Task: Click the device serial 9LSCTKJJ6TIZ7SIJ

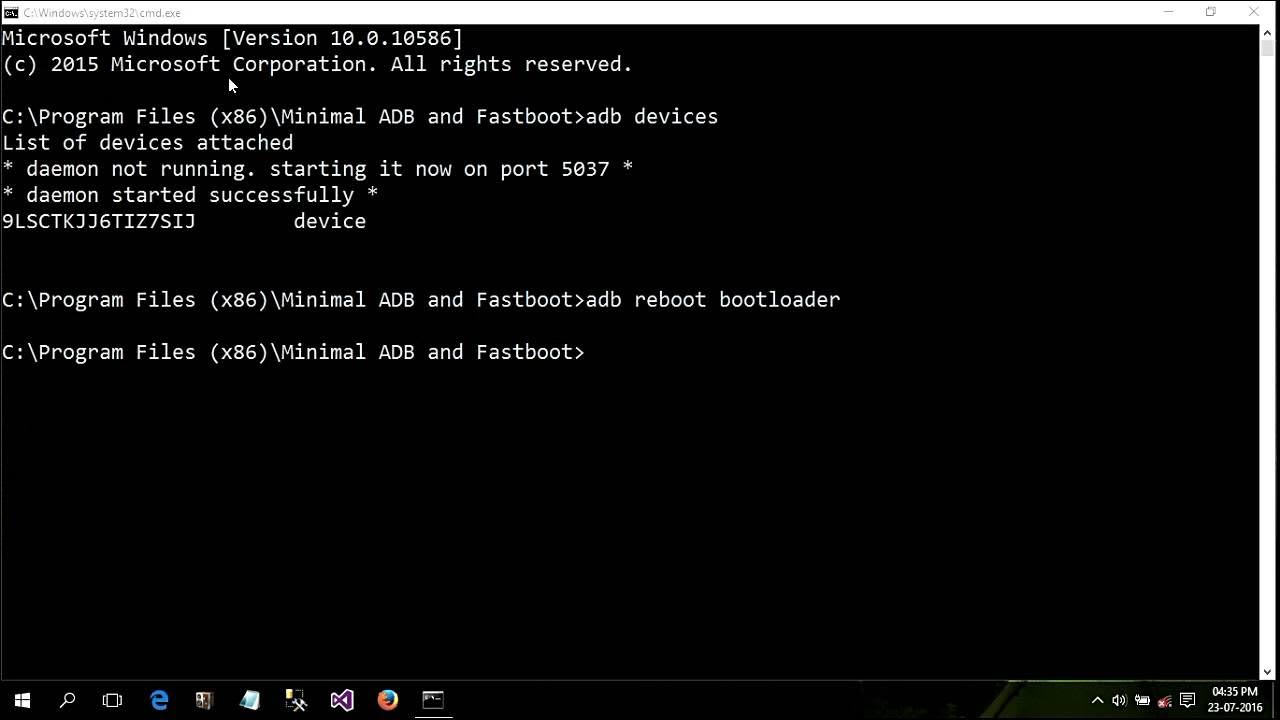Action: coord(99,221)
